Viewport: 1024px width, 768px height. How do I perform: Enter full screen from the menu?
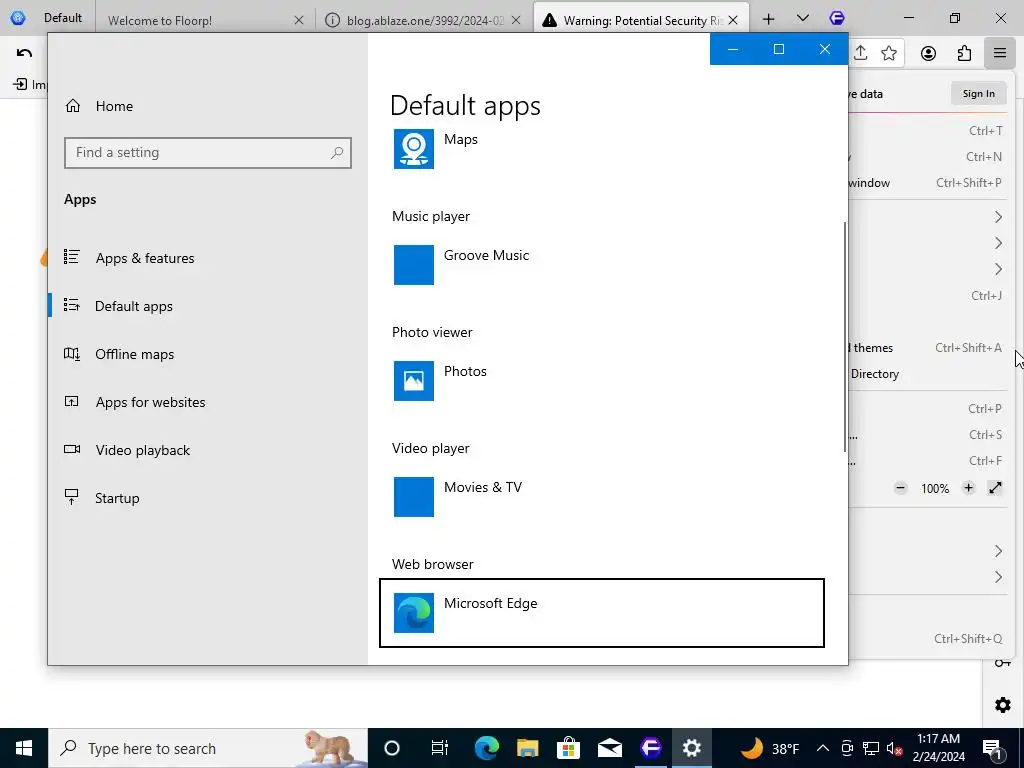(995, 488)
